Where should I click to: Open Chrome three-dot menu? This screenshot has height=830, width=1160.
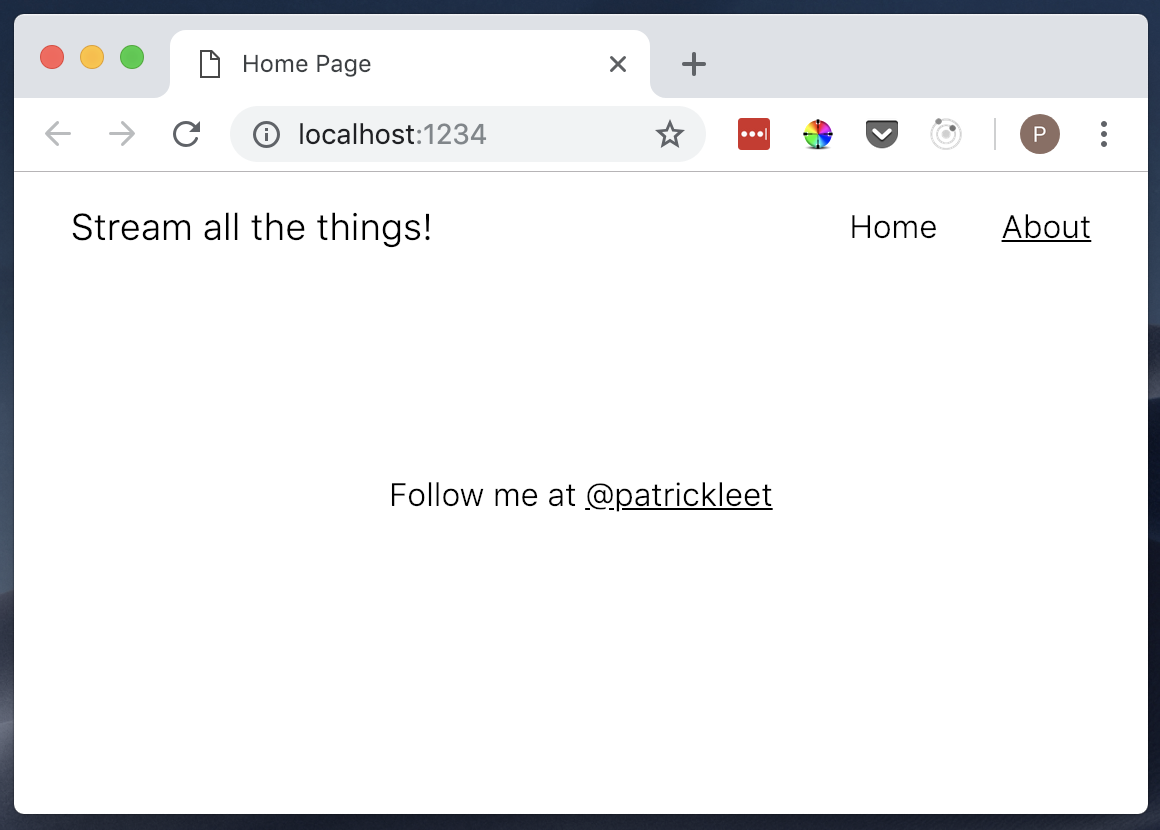1103,134
